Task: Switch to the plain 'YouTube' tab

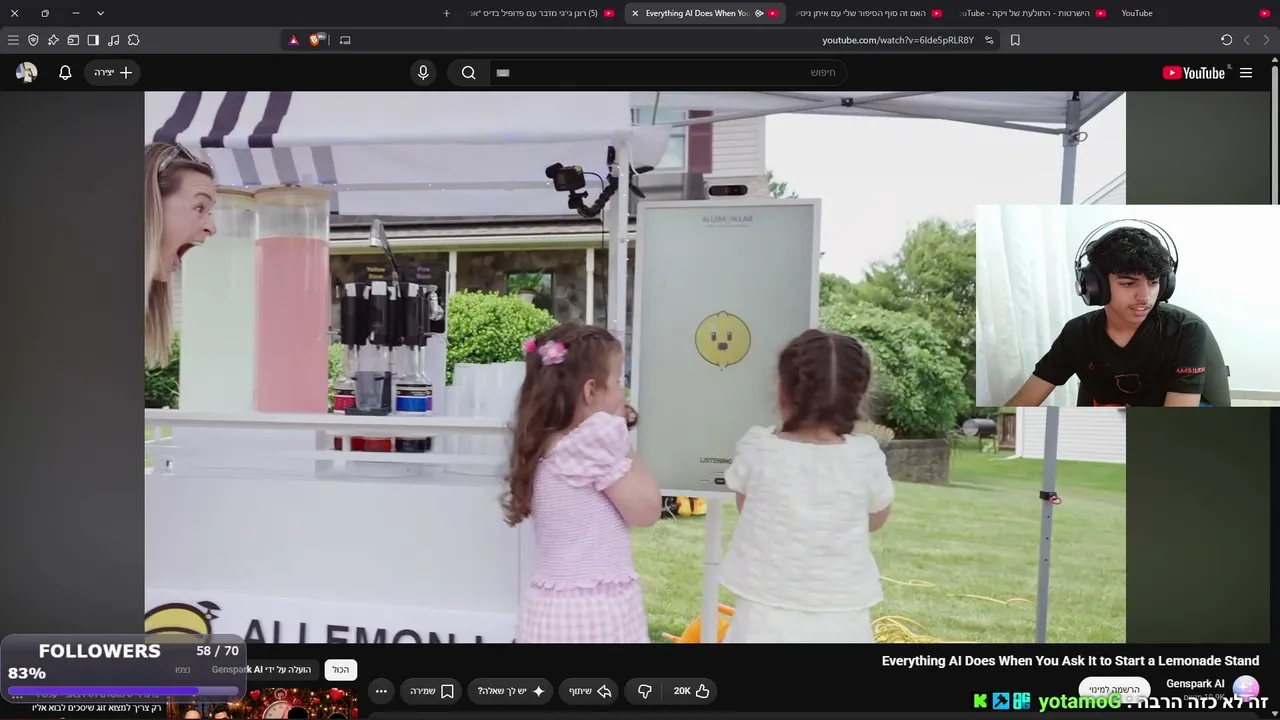Action: [x=1136, y=13]
